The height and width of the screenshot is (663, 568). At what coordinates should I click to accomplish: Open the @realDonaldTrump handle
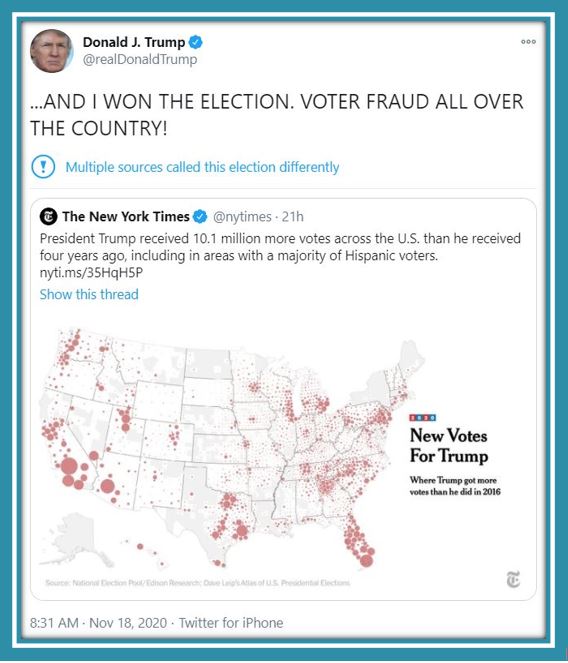pyautogui.click(x=140, y=59)
